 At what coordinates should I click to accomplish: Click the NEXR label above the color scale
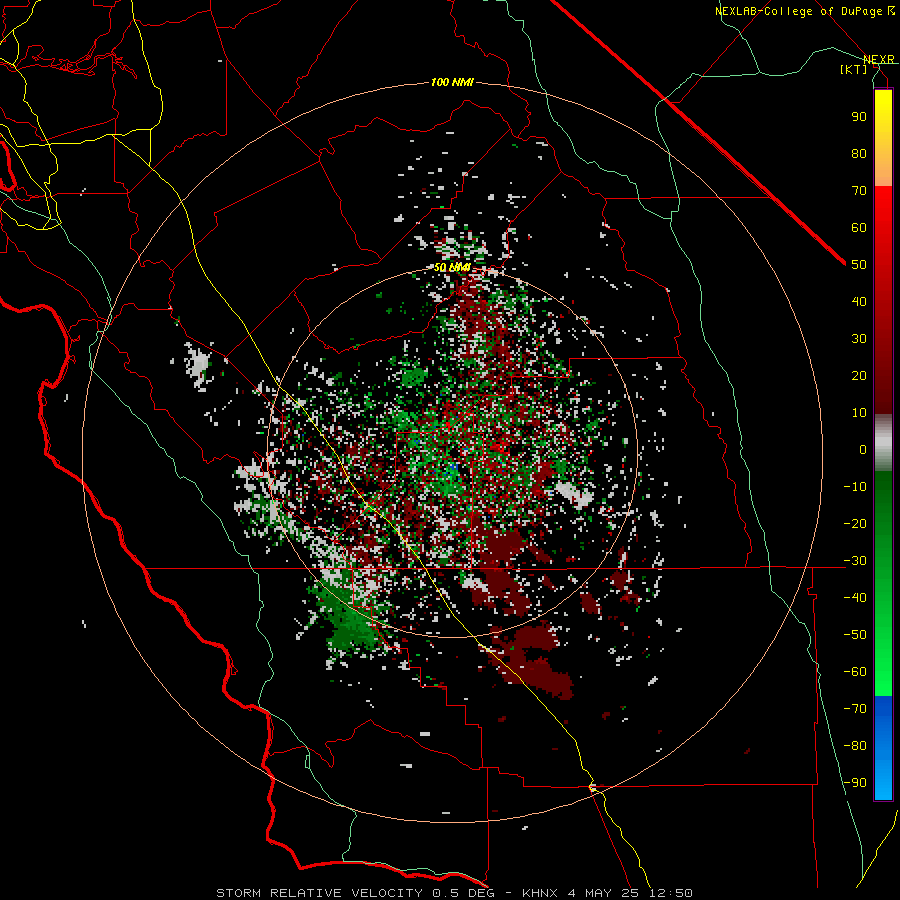pos(879,59)
